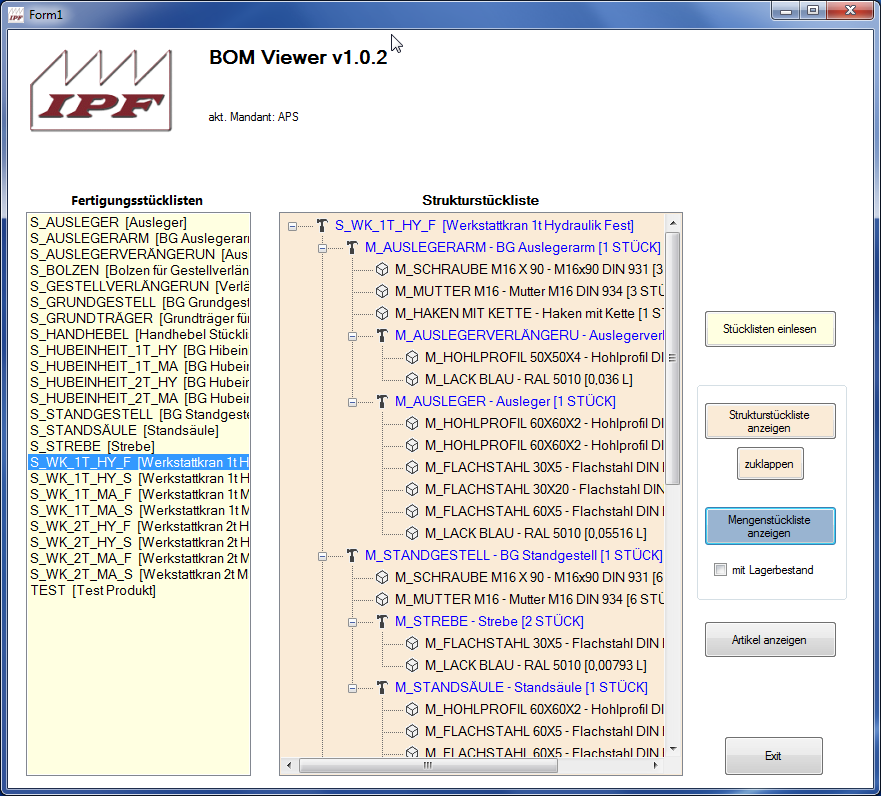Screen dimensions: 881x796
Task: Collapse the M_AUSLEGERVERLÄNGERU branch
Action: tap(352, 335)
